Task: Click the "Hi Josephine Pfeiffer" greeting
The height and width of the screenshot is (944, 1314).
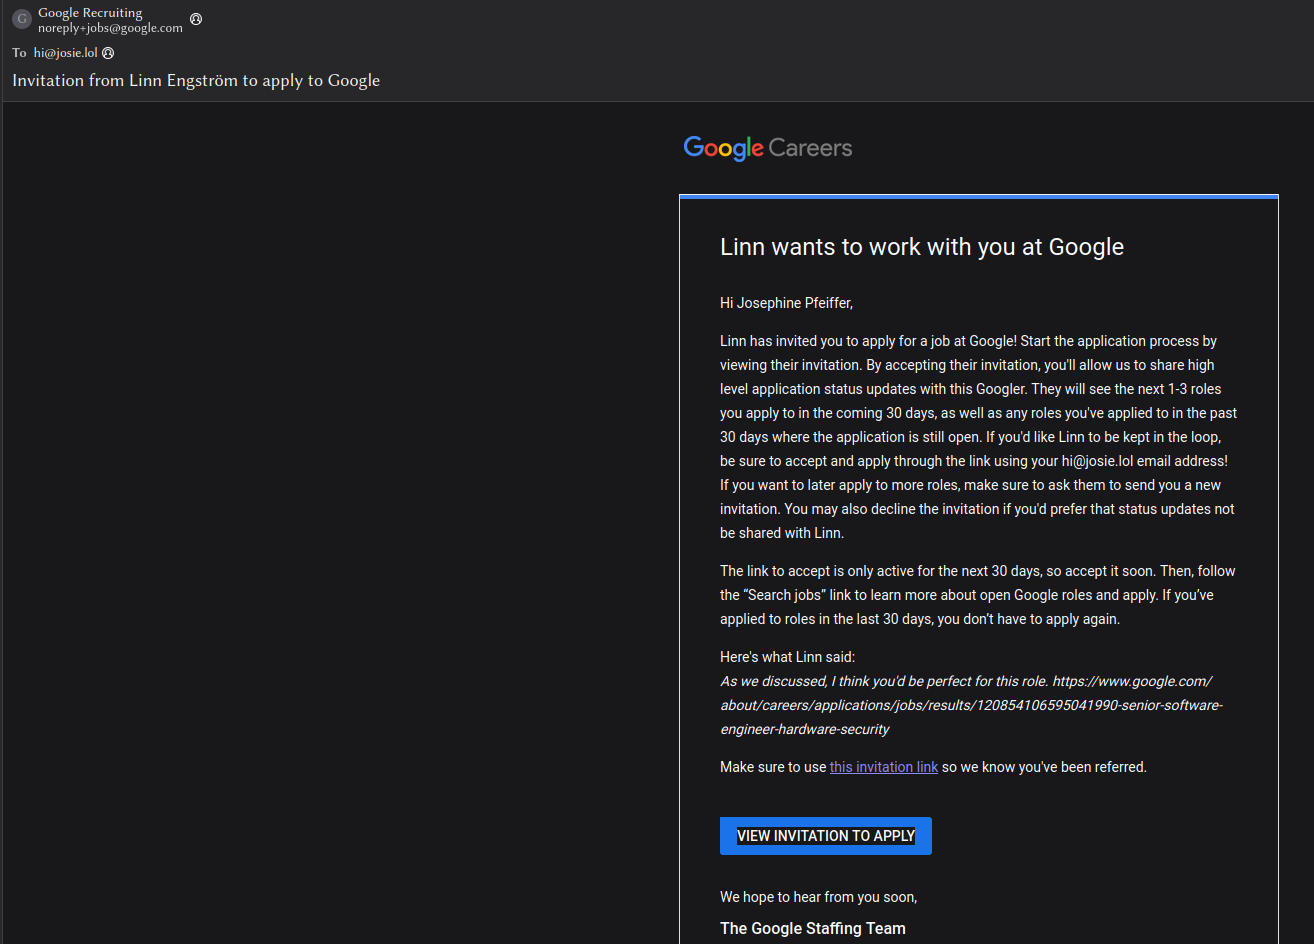Action: [x=786, y=303]
